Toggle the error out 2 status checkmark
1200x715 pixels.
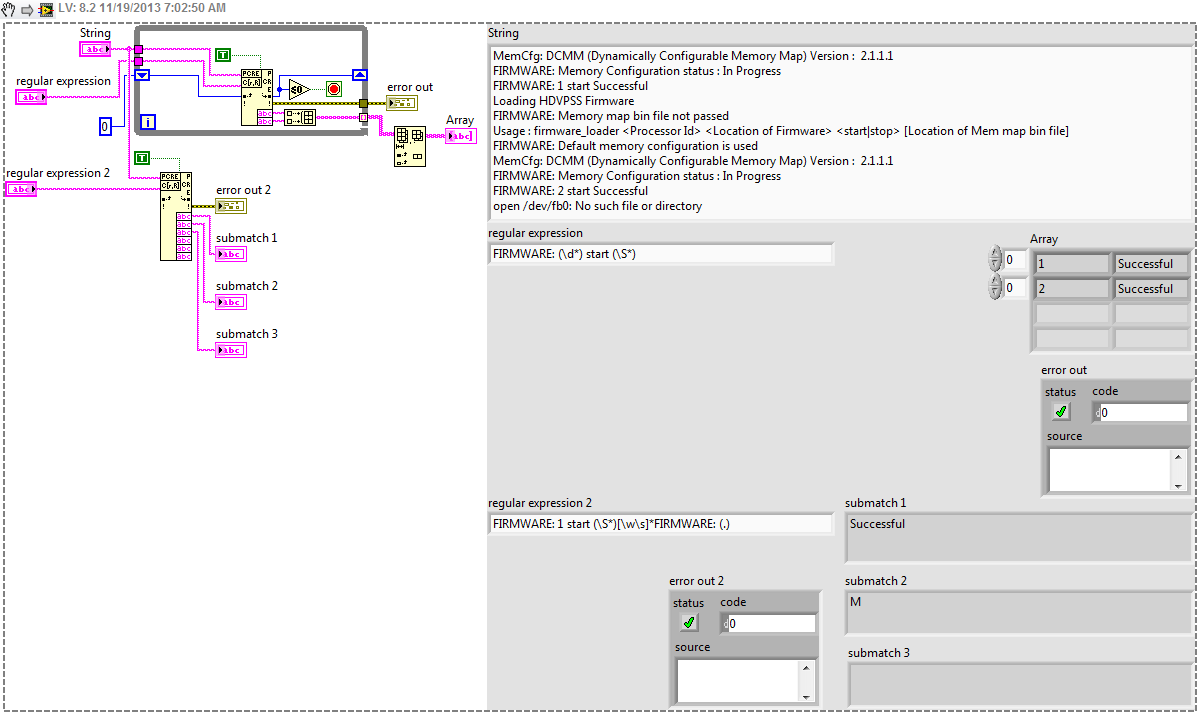(x=688, y=622)
